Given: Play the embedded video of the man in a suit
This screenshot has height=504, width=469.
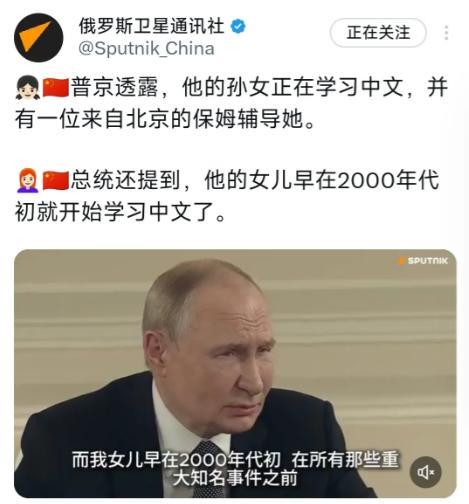Looking at the screenshot, I should 235,373.
